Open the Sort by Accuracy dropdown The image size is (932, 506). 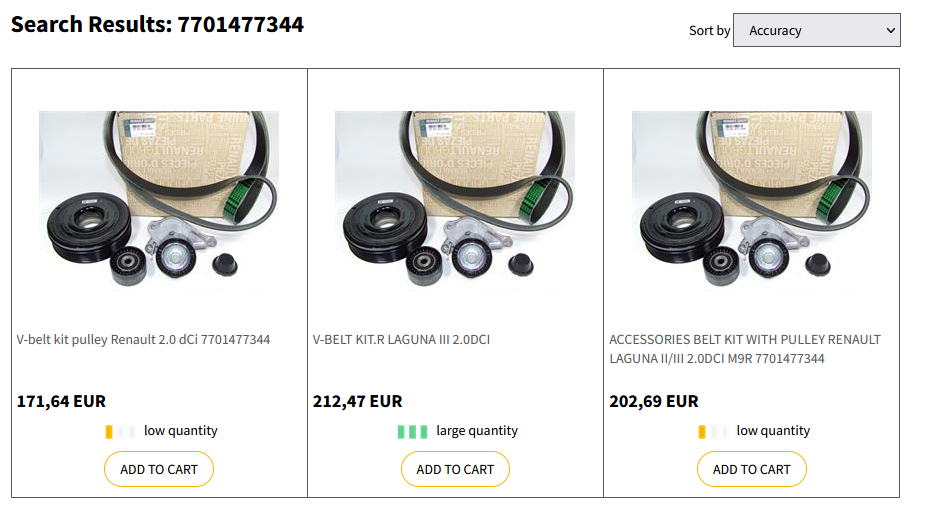click(x=816, y=30)
